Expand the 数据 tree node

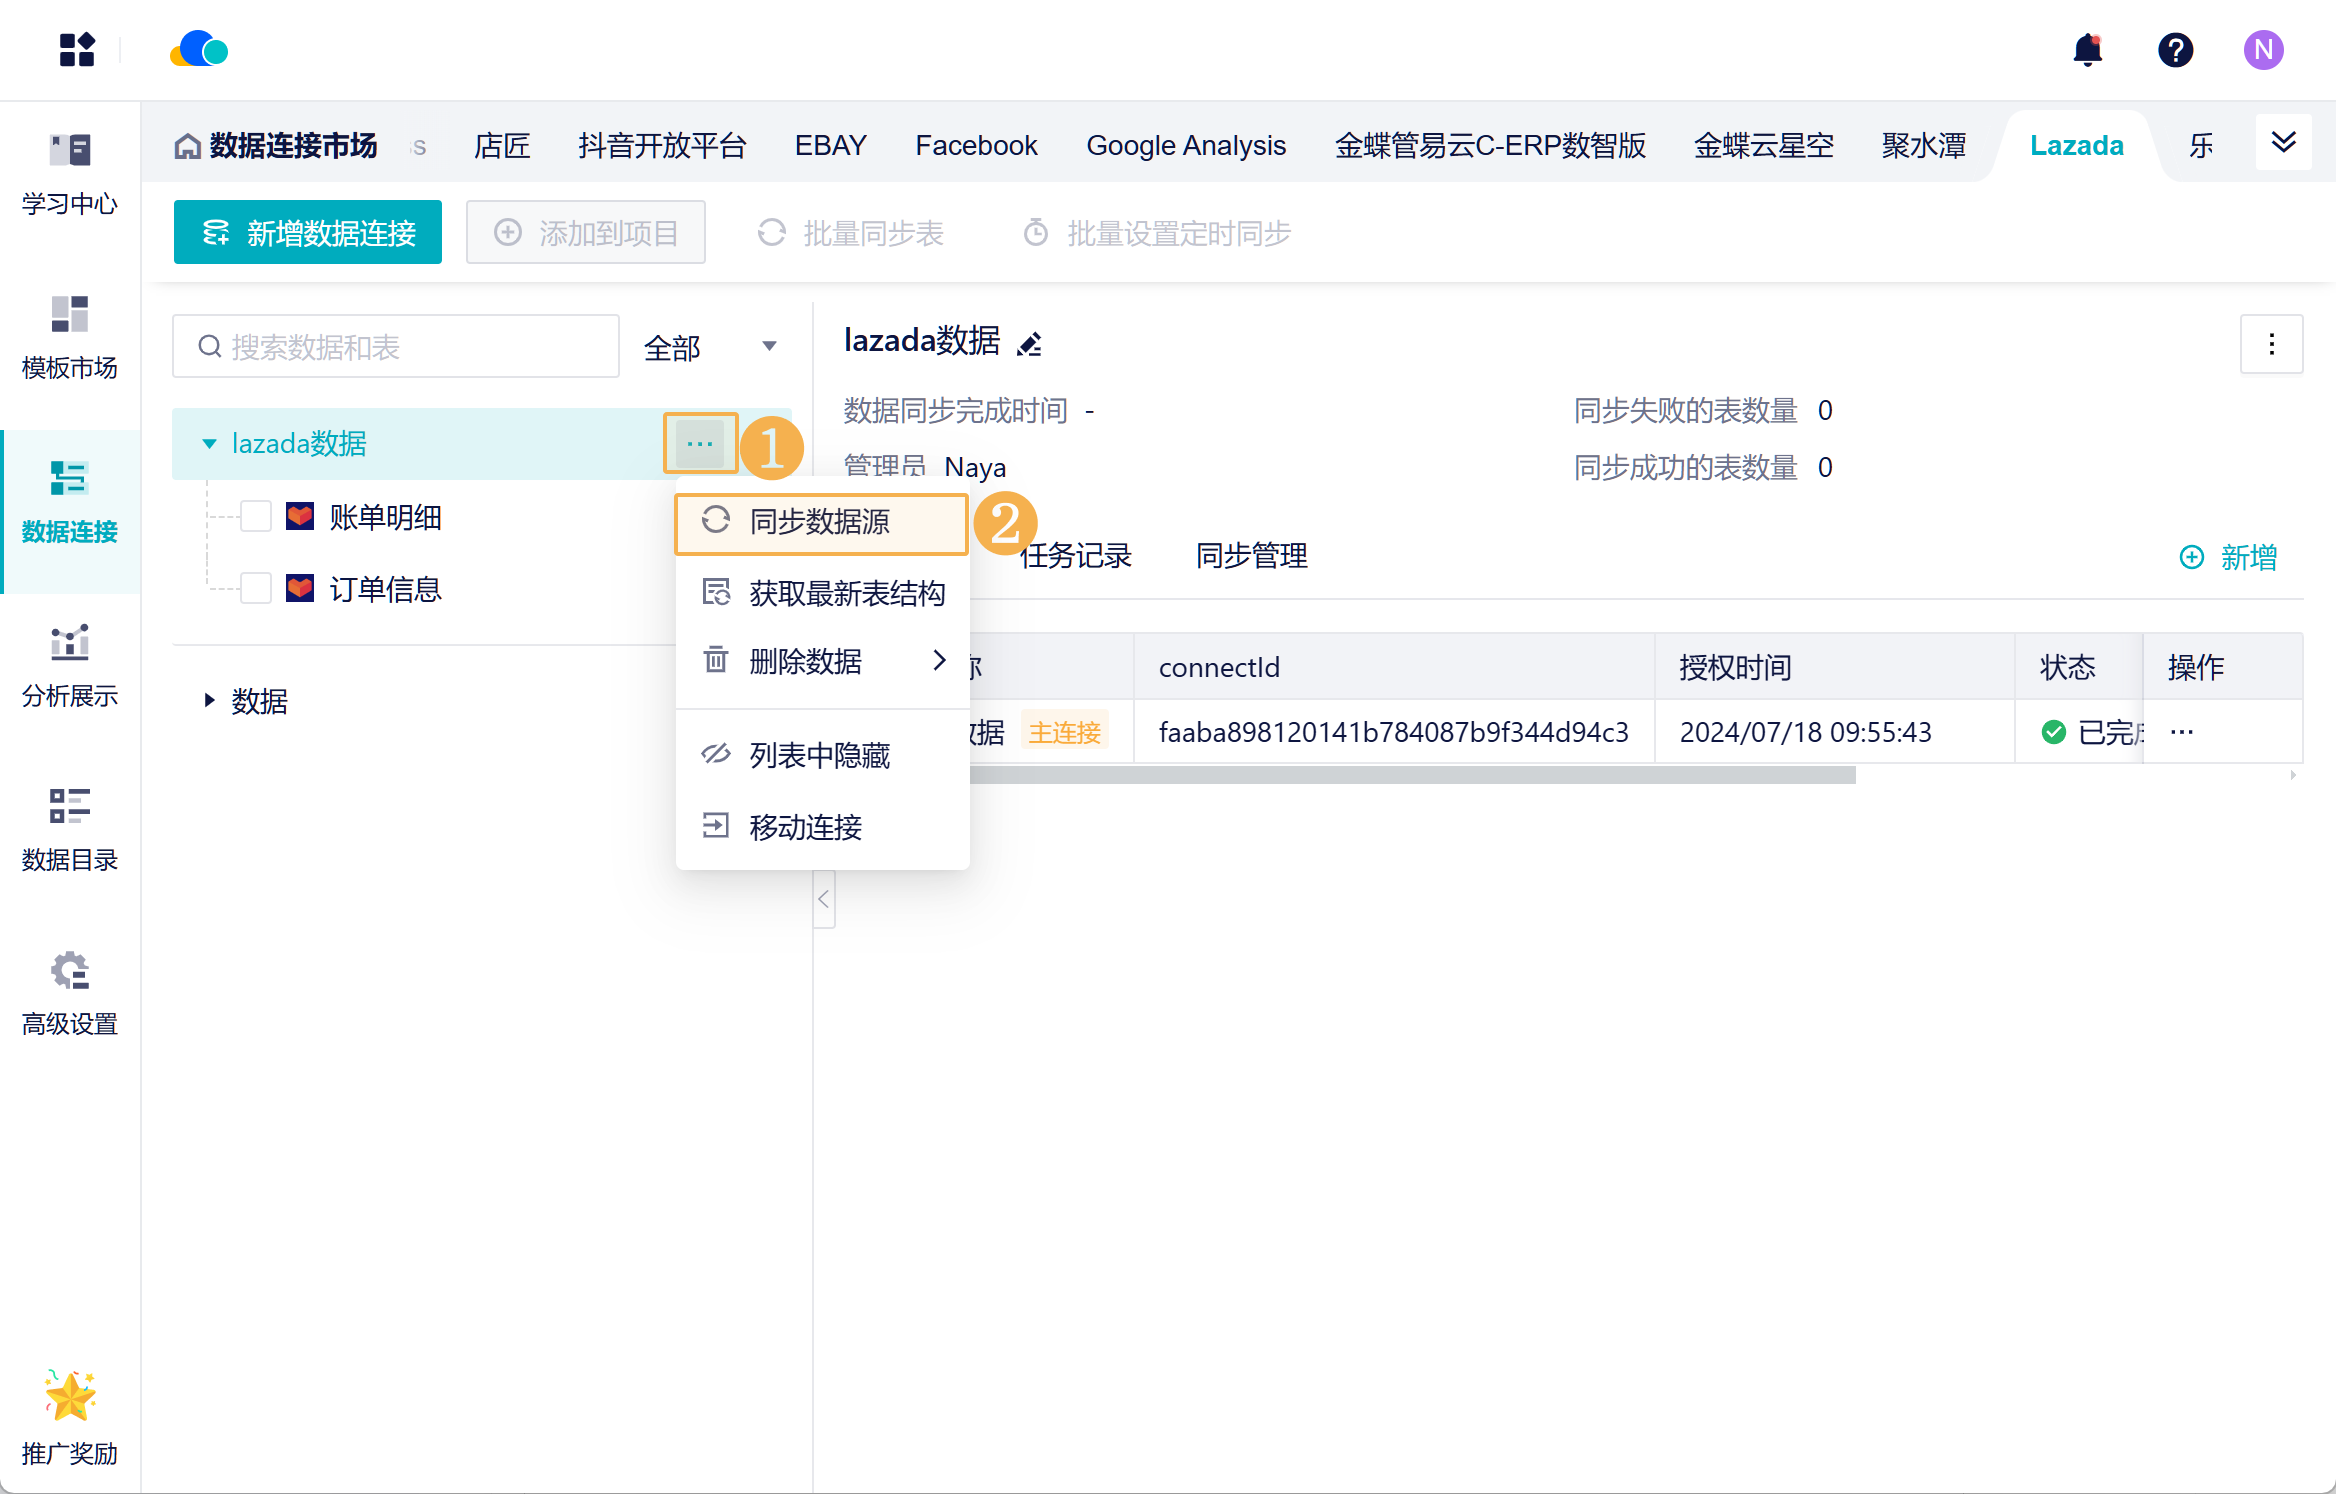[x=209, y=701]
